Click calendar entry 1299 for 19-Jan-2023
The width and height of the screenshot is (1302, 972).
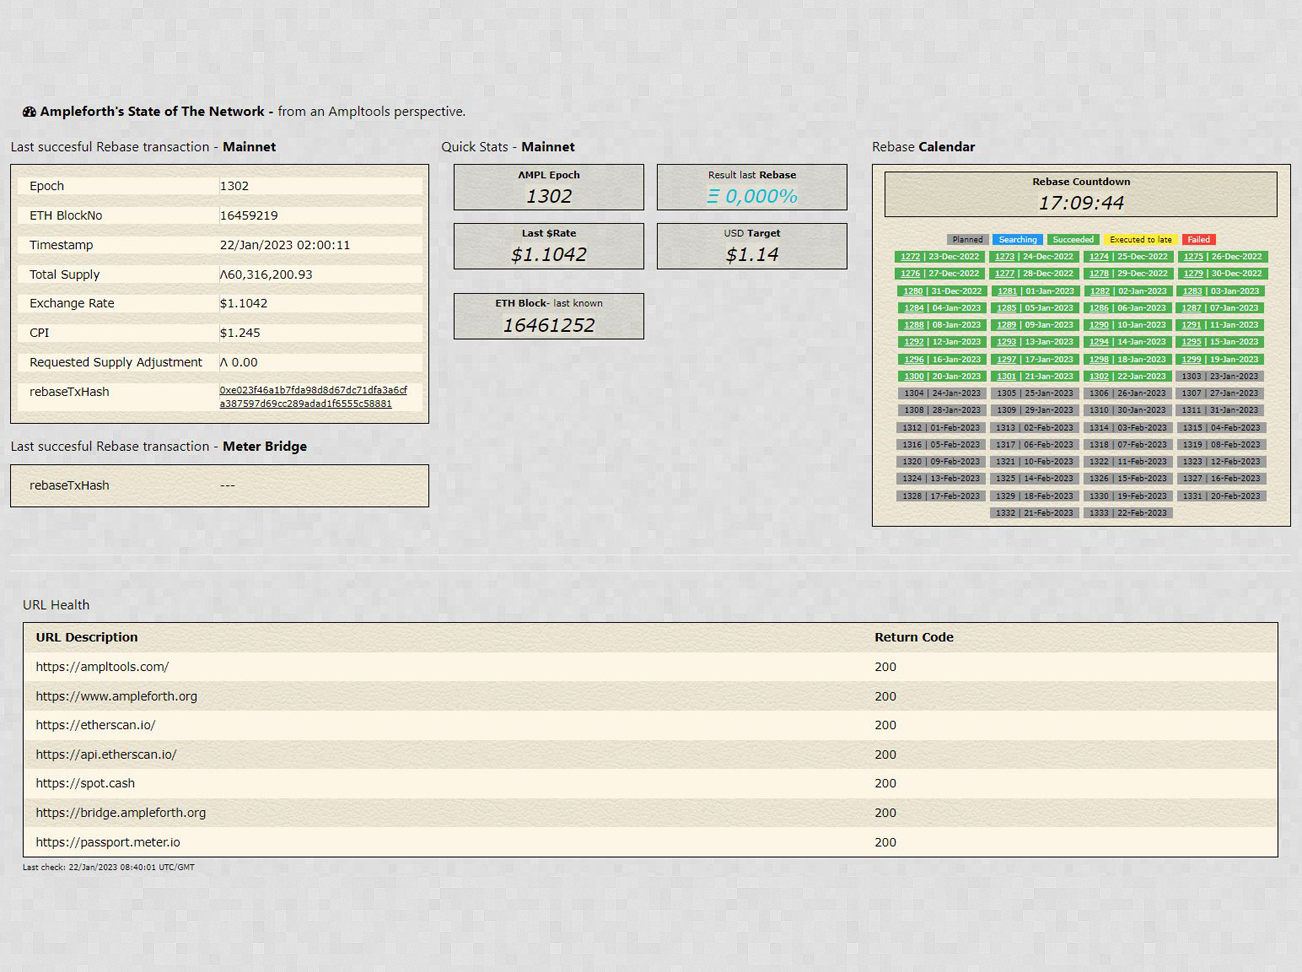[x=1191, y=359]
